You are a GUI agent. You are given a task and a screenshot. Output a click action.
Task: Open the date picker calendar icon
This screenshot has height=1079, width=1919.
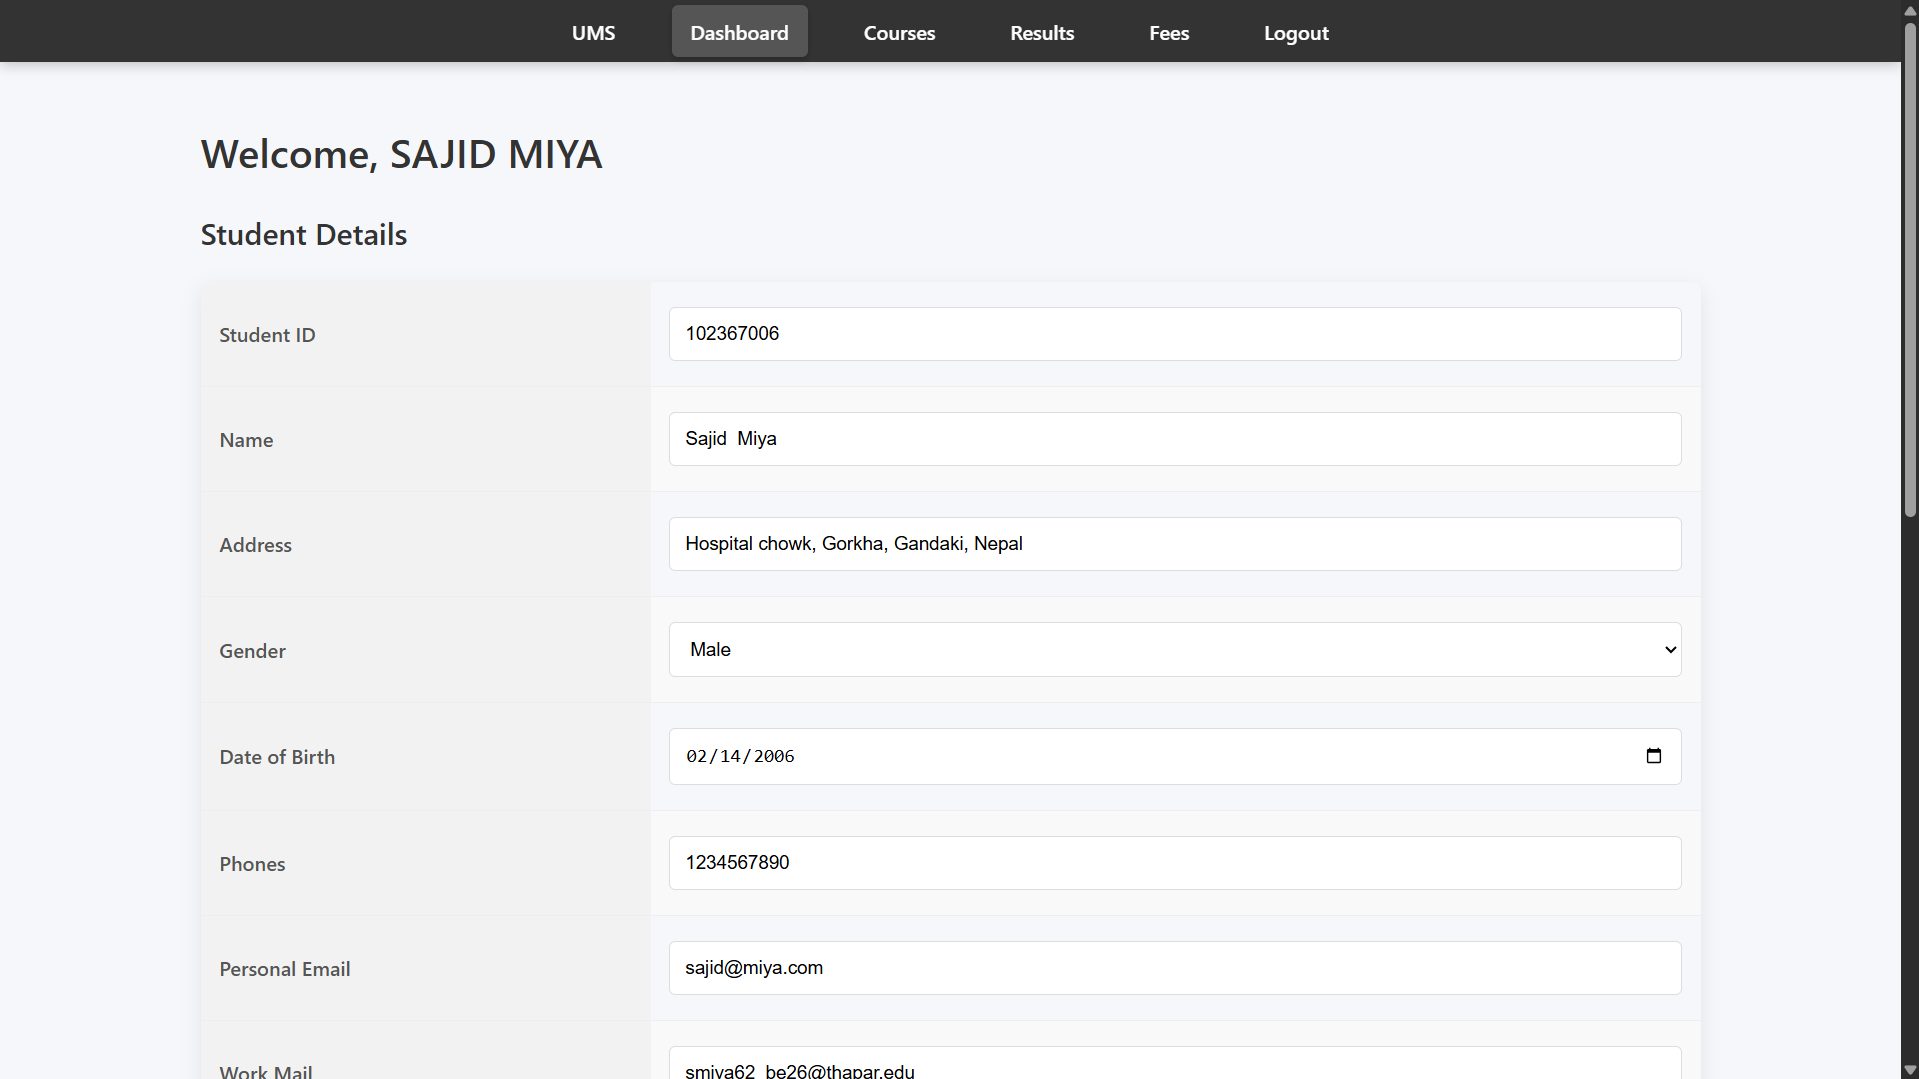tap(1653, 756)
